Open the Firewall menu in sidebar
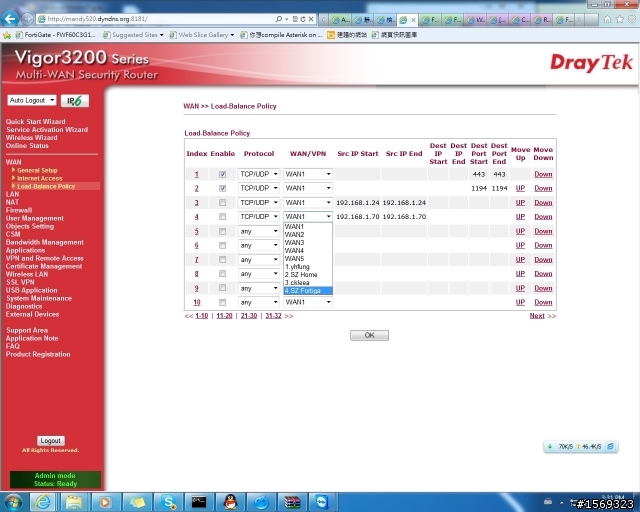This screenshot has height=512, width=640. (19, 210)
